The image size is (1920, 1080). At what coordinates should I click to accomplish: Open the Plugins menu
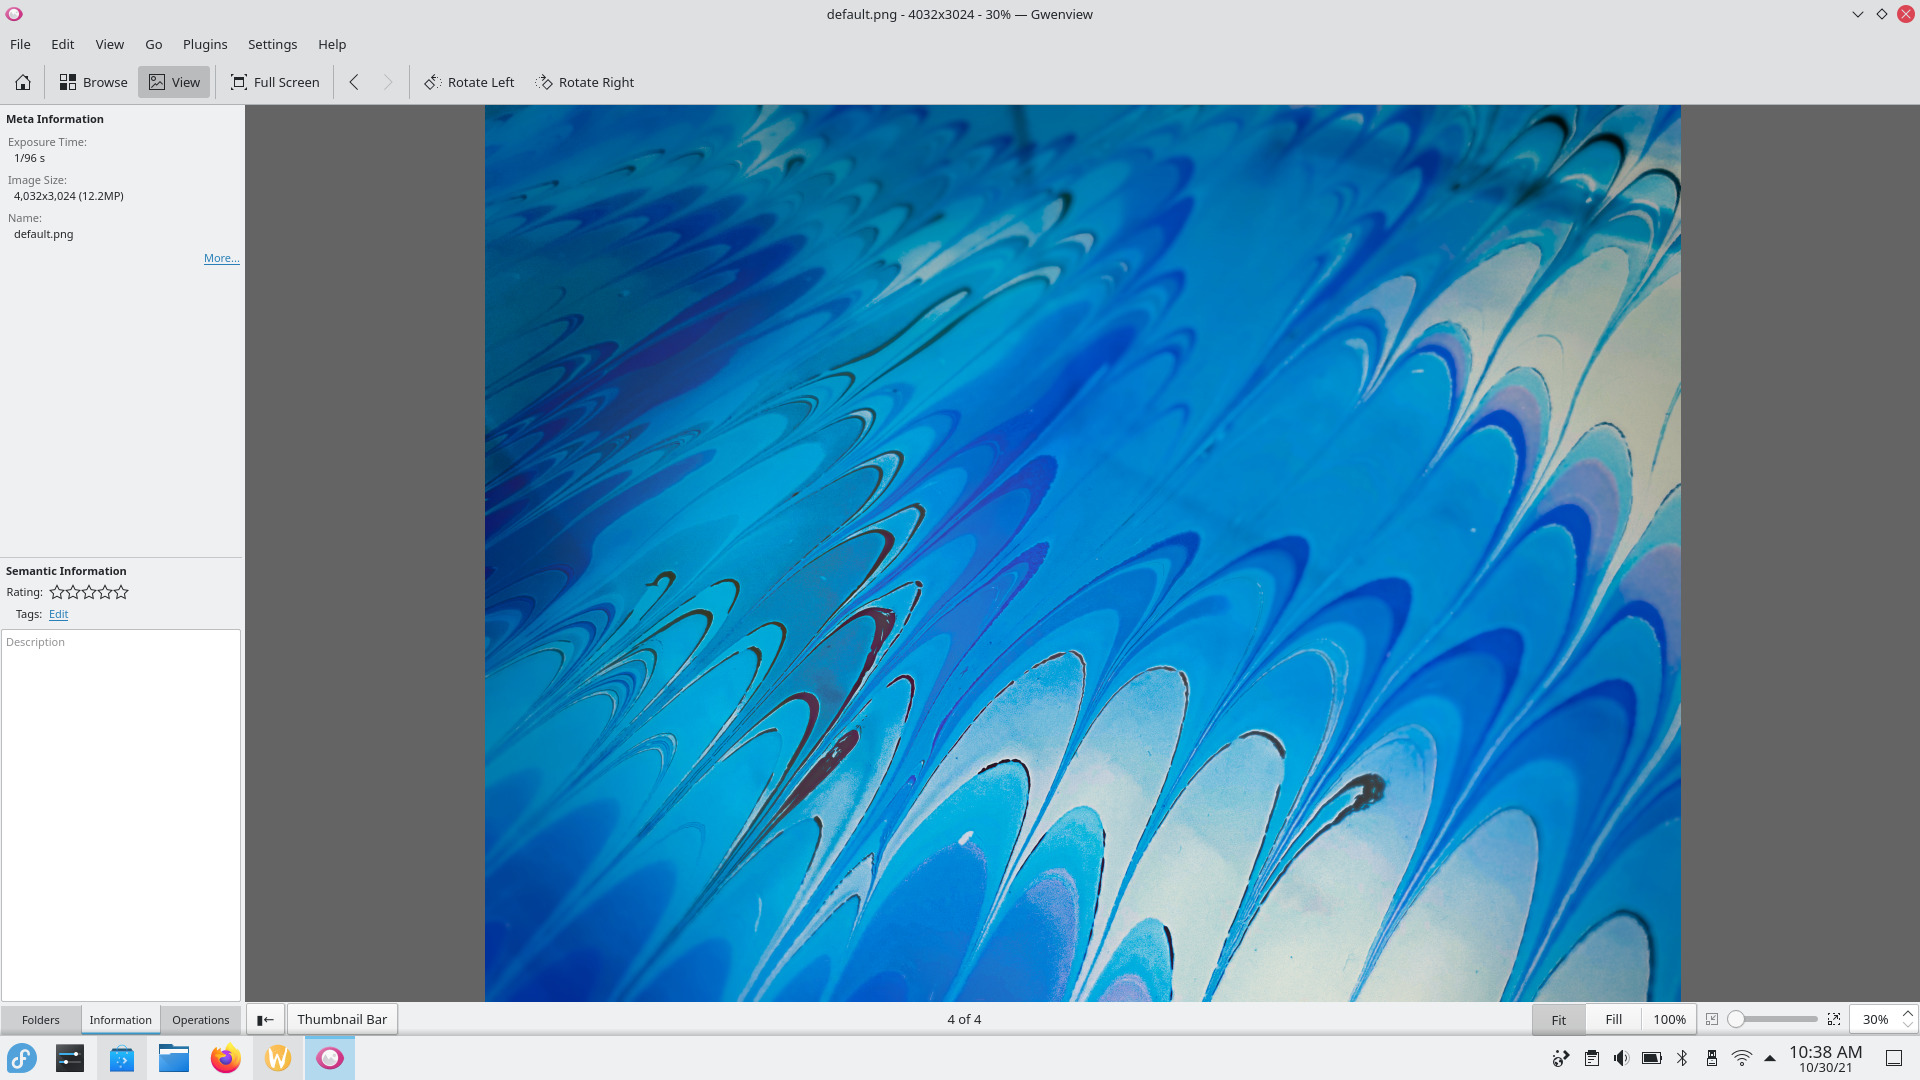pyautogui.click(x=205, y=44)
